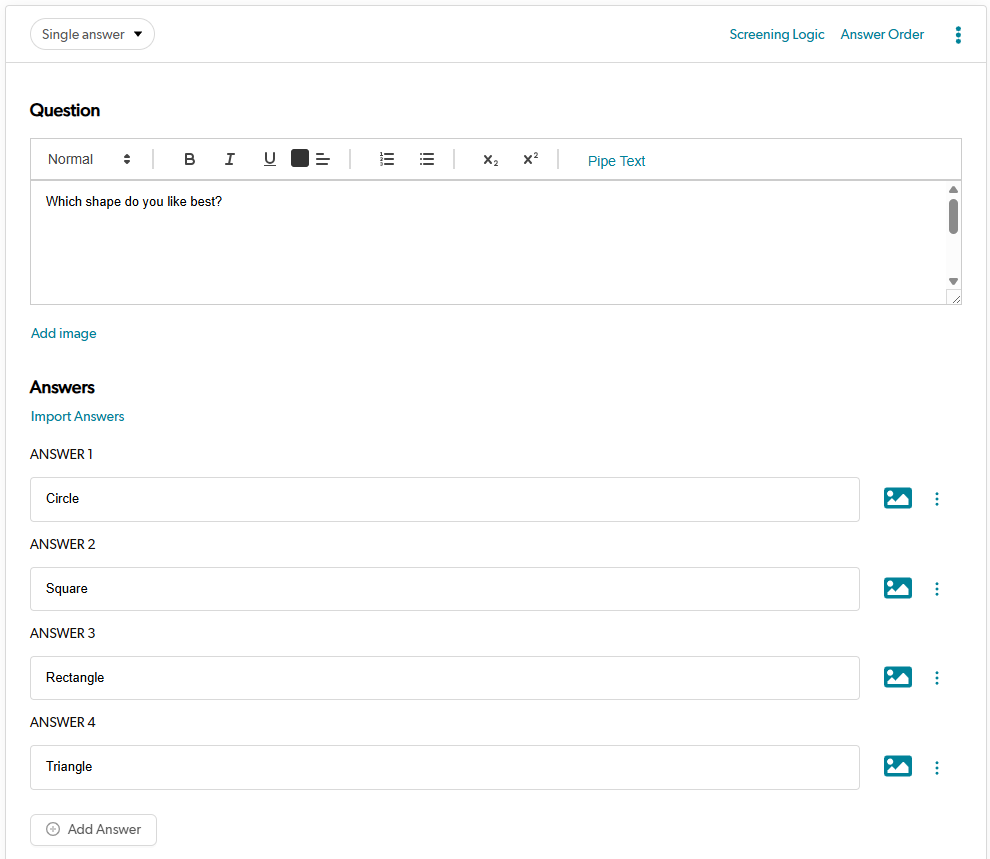Viewport: 990px width, 859px height.
Task: Open the Normal text style dropdown
Action: coord(89,159)
